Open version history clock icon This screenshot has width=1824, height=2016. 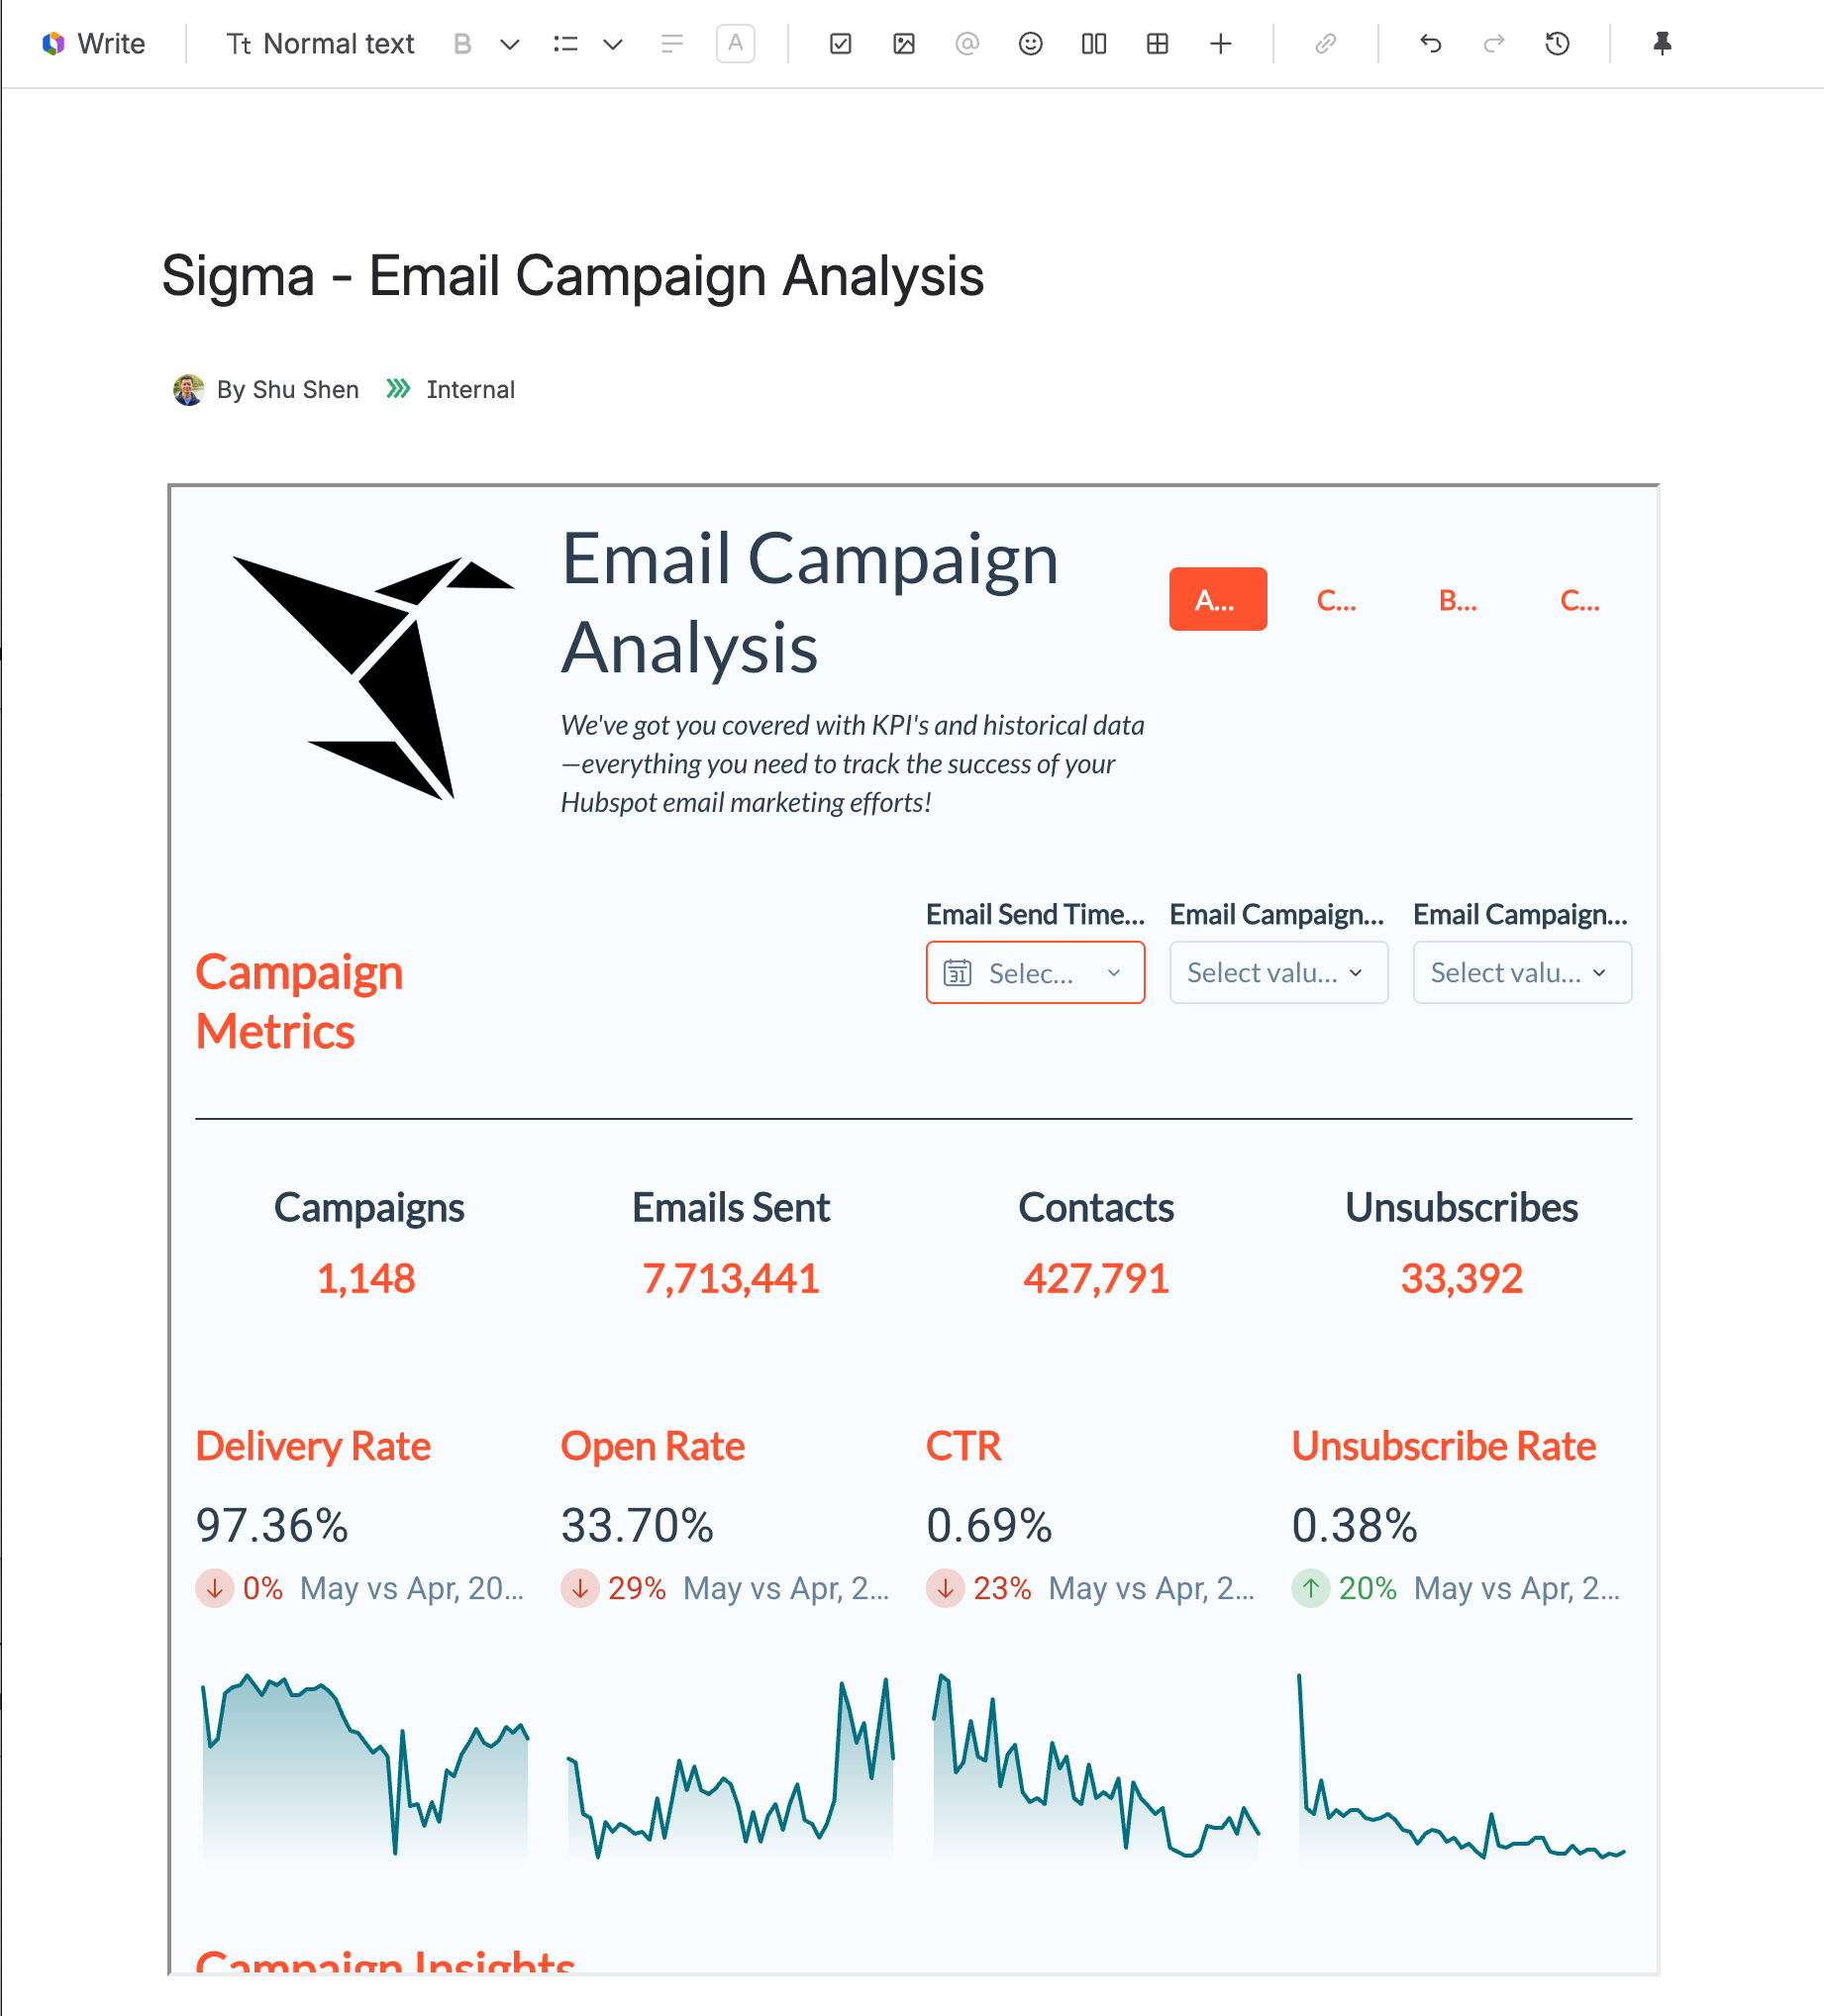(x=1557, y=44)
